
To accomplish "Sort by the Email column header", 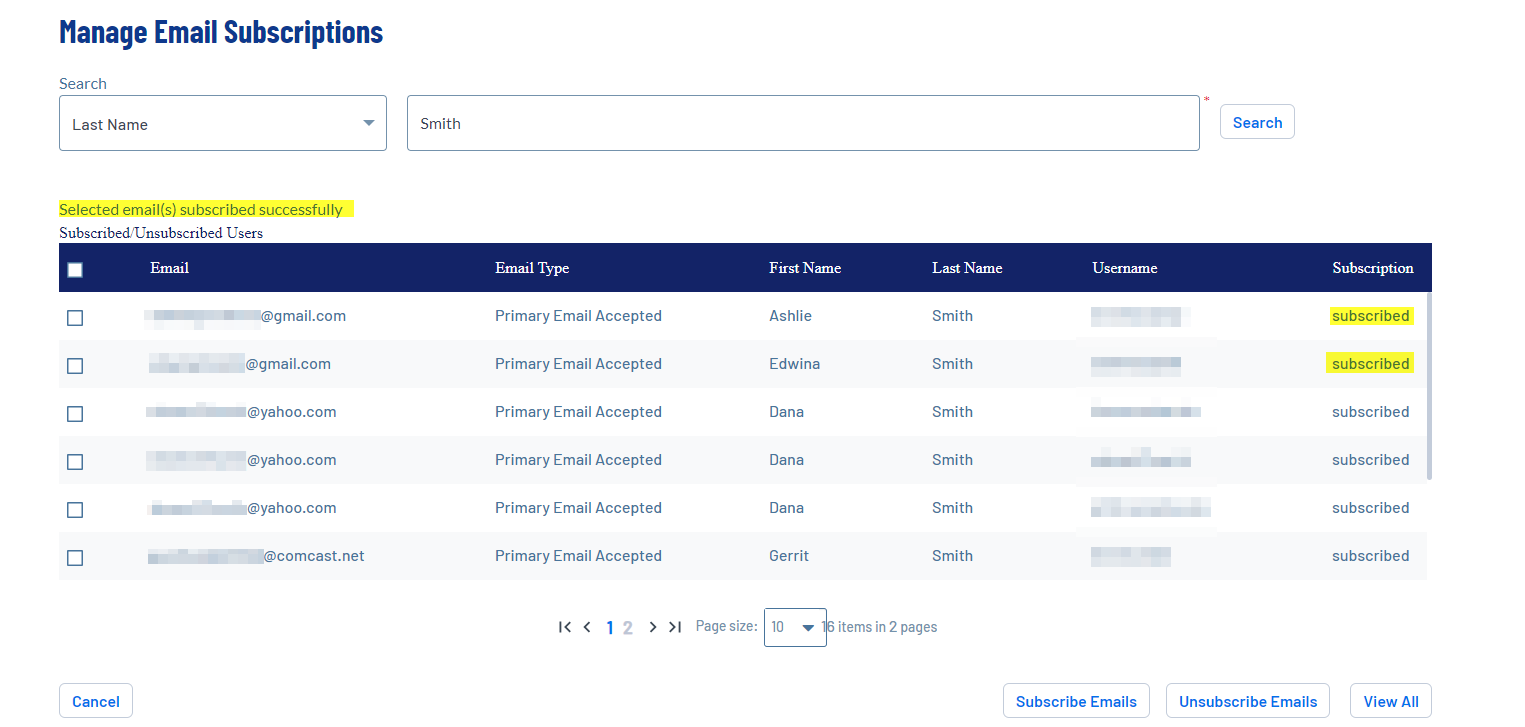I will (x=170, y=268).
